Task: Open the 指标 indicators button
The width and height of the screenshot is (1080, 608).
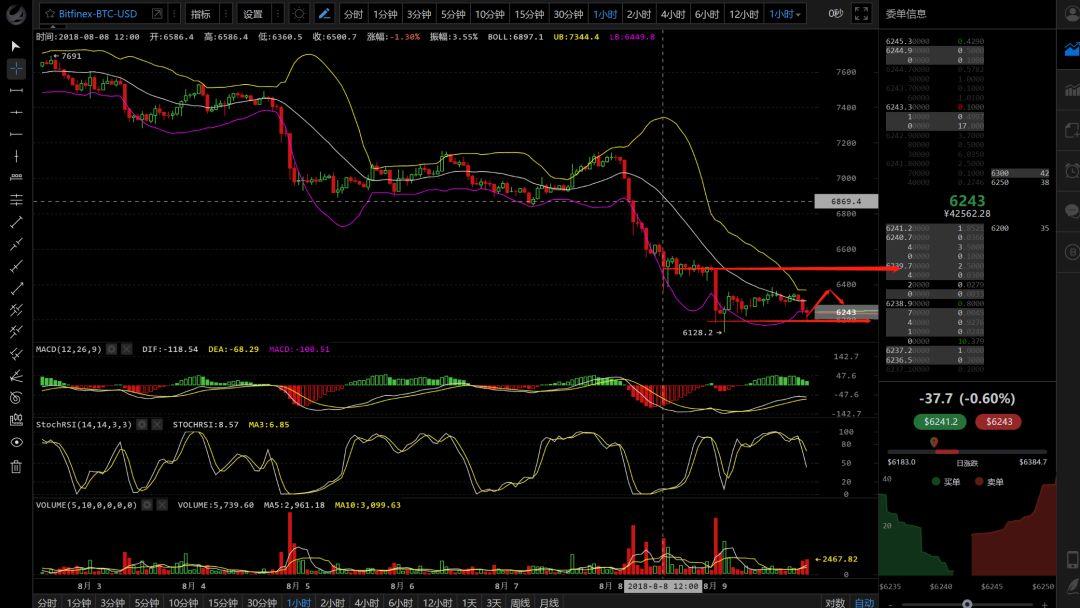Action: coord(200,14)
